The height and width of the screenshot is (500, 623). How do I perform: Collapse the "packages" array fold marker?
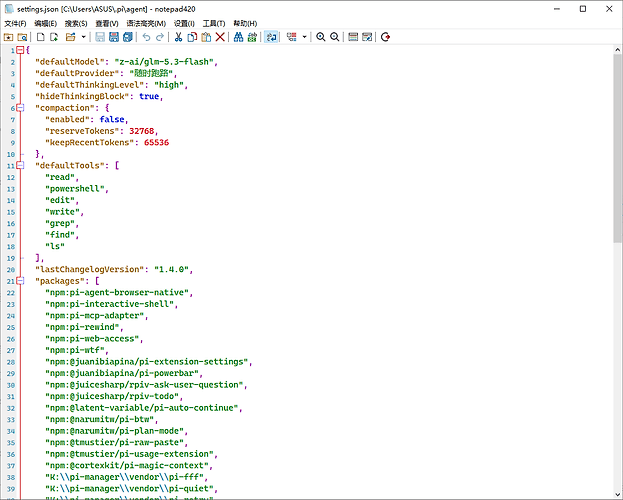pos(20,281)
